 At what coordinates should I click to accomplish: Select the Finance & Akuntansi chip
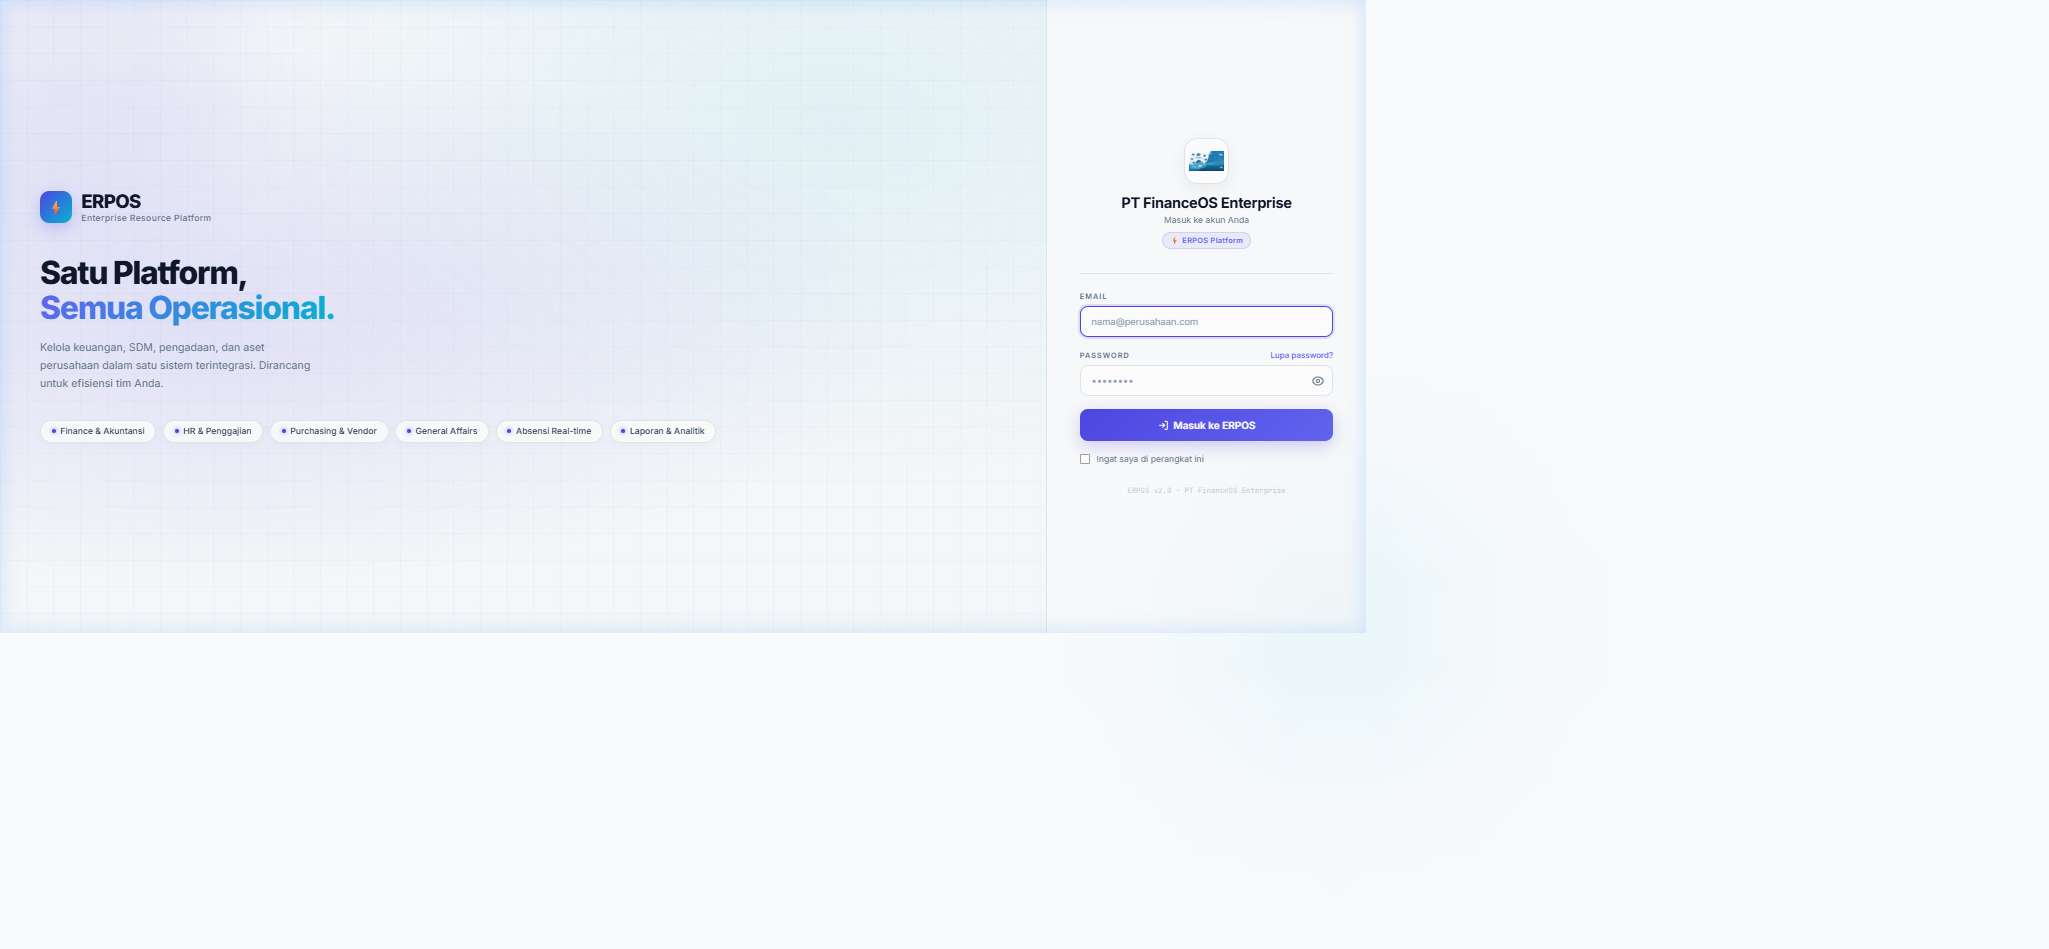[98, 431]
